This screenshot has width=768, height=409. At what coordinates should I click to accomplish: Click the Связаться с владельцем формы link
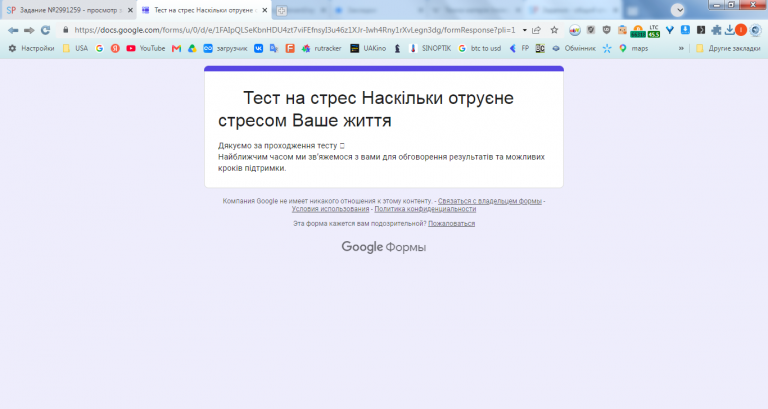[x=490, y=201]
